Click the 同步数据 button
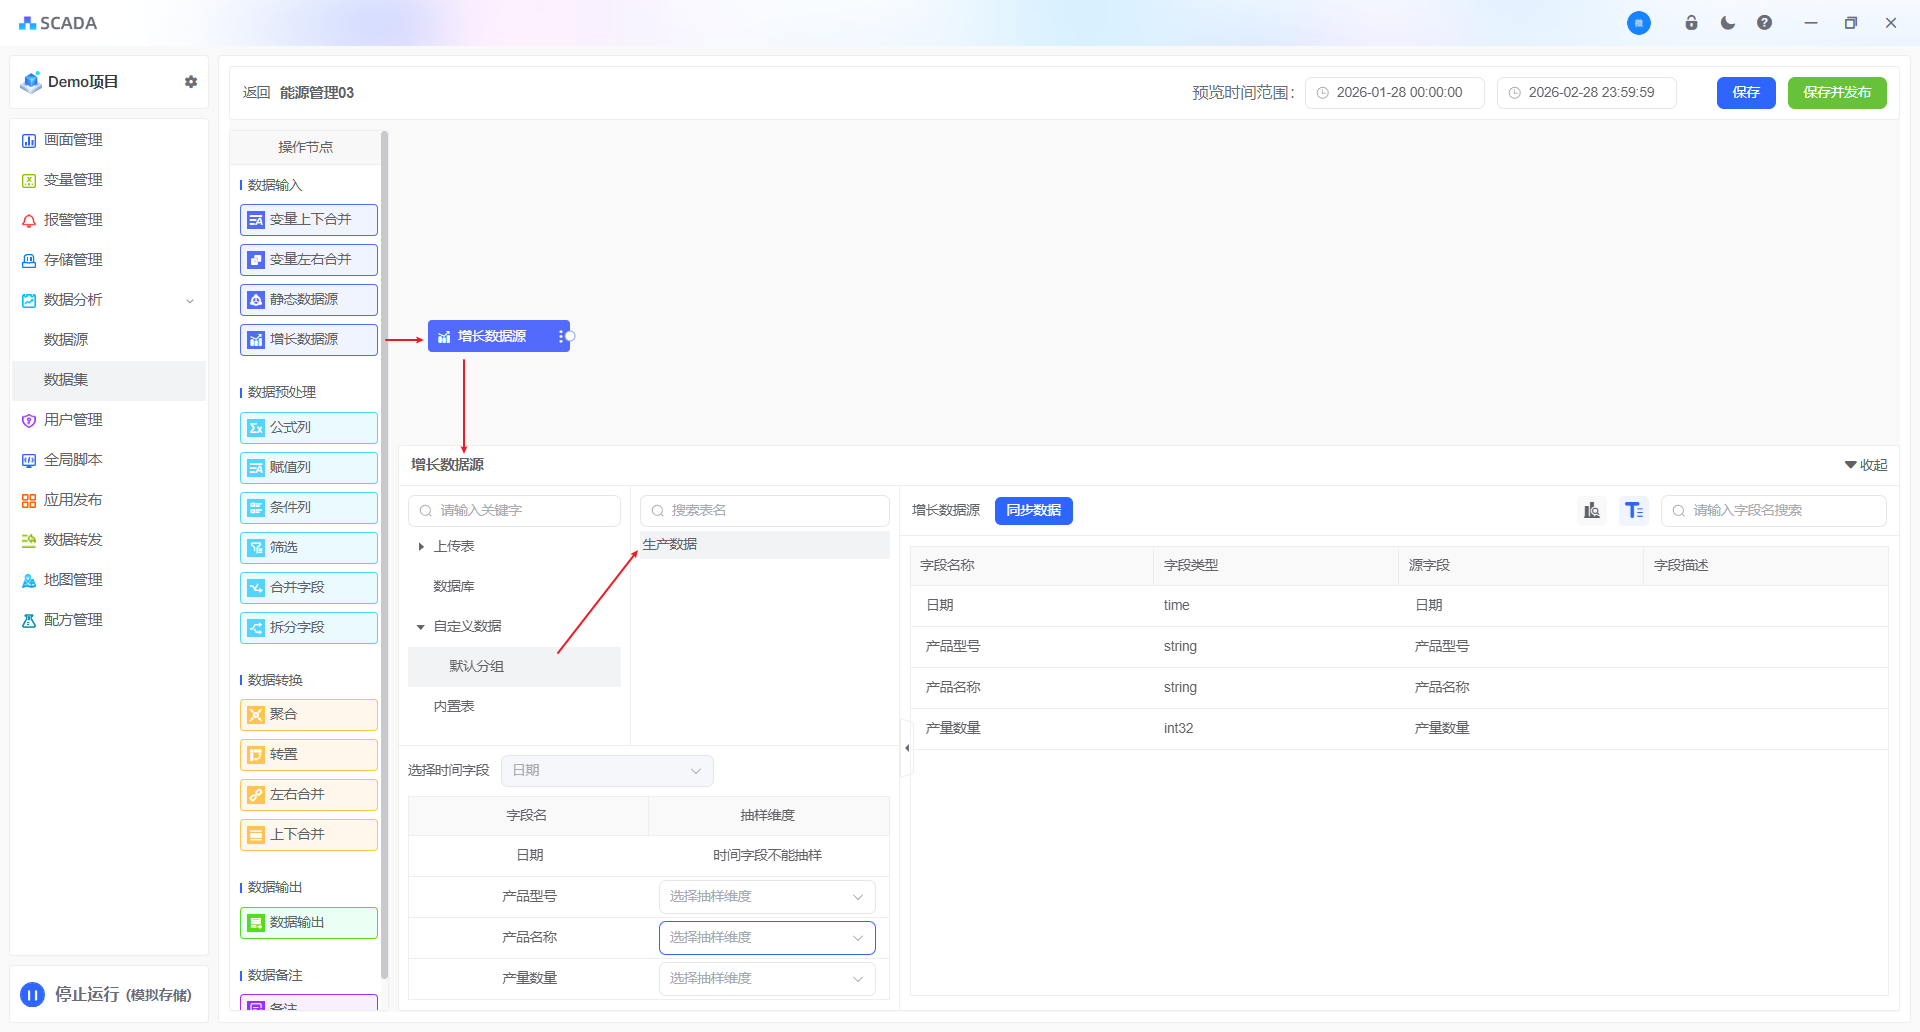This screenshot has width=1920, height=1032. [x=1033, y=511]
